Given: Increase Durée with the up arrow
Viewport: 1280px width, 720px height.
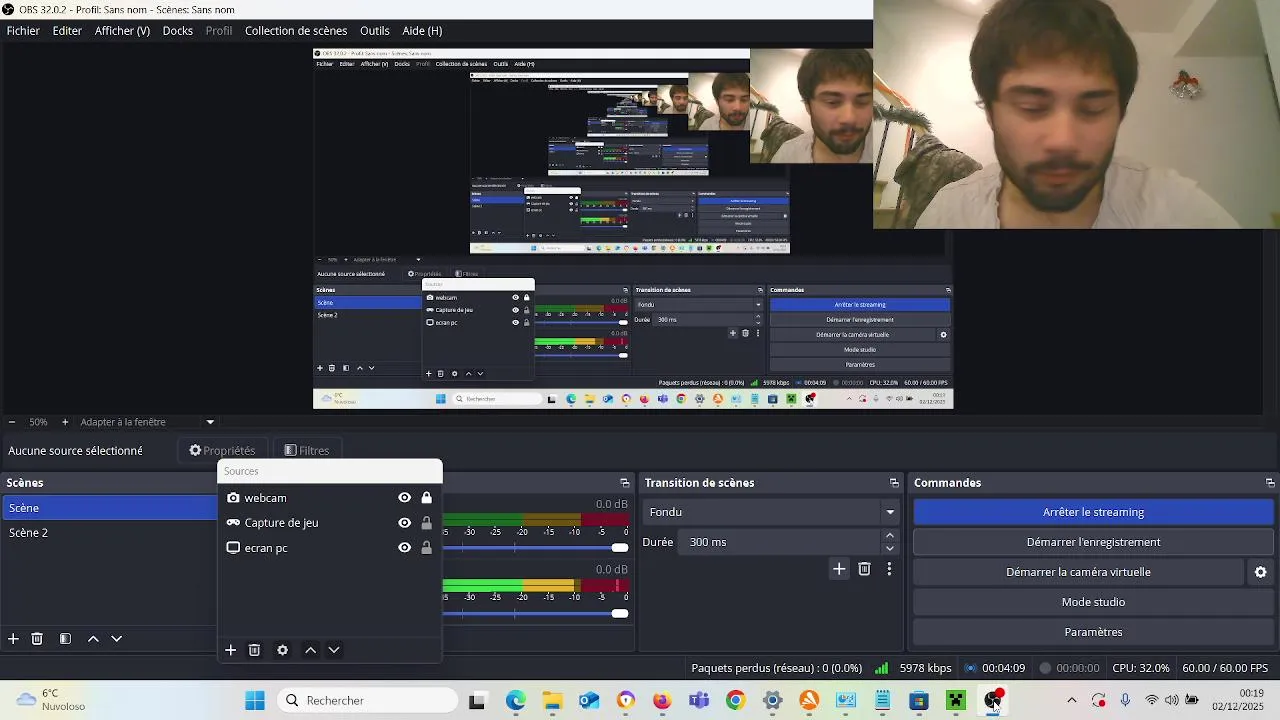Looking at the screenshot, I should point(890,536).
